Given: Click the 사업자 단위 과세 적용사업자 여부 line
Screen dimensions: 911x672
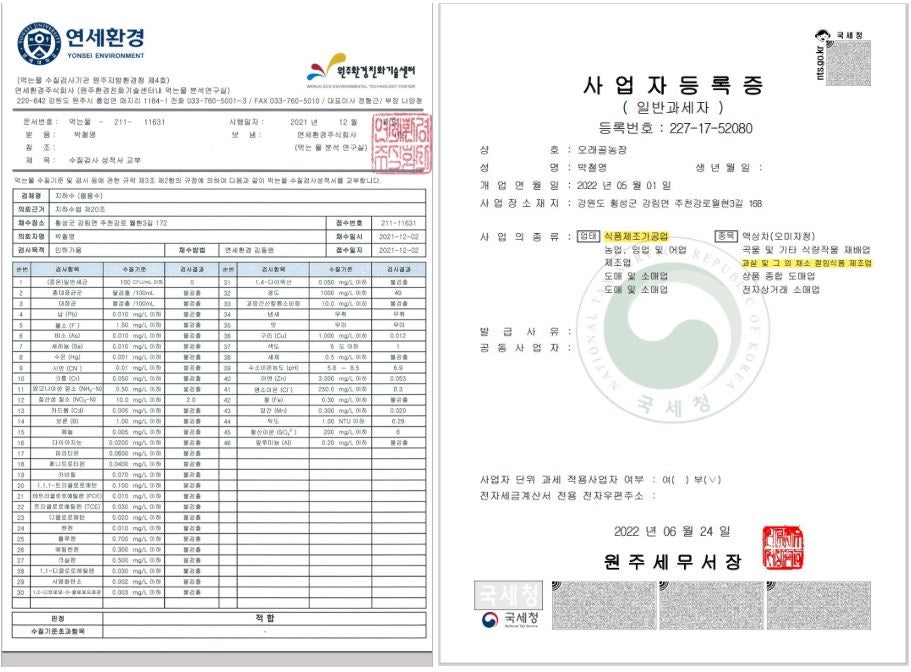Looking at the screenshot, I should point(600,480).
